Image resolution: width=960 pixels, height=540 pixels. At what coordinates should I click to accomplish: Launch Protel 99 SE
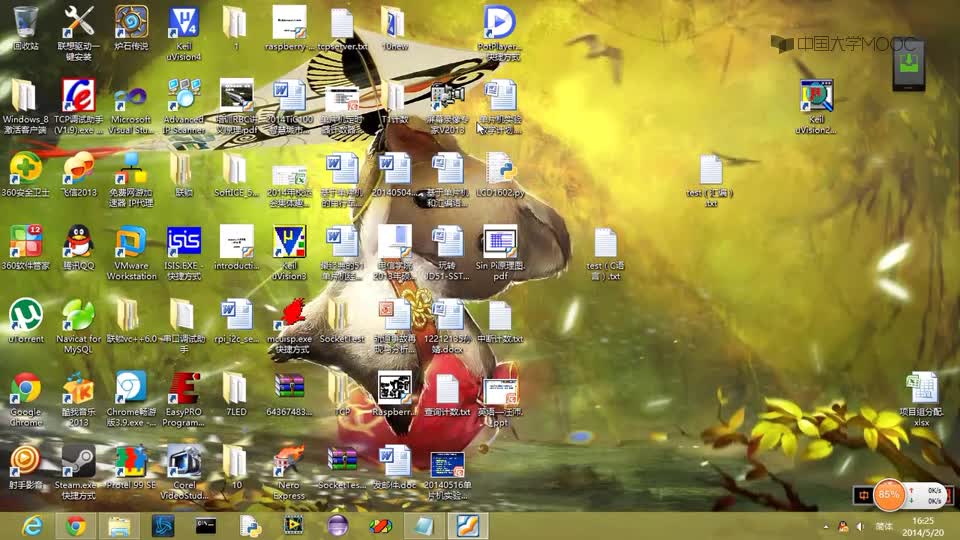click(x=131, y=467)
